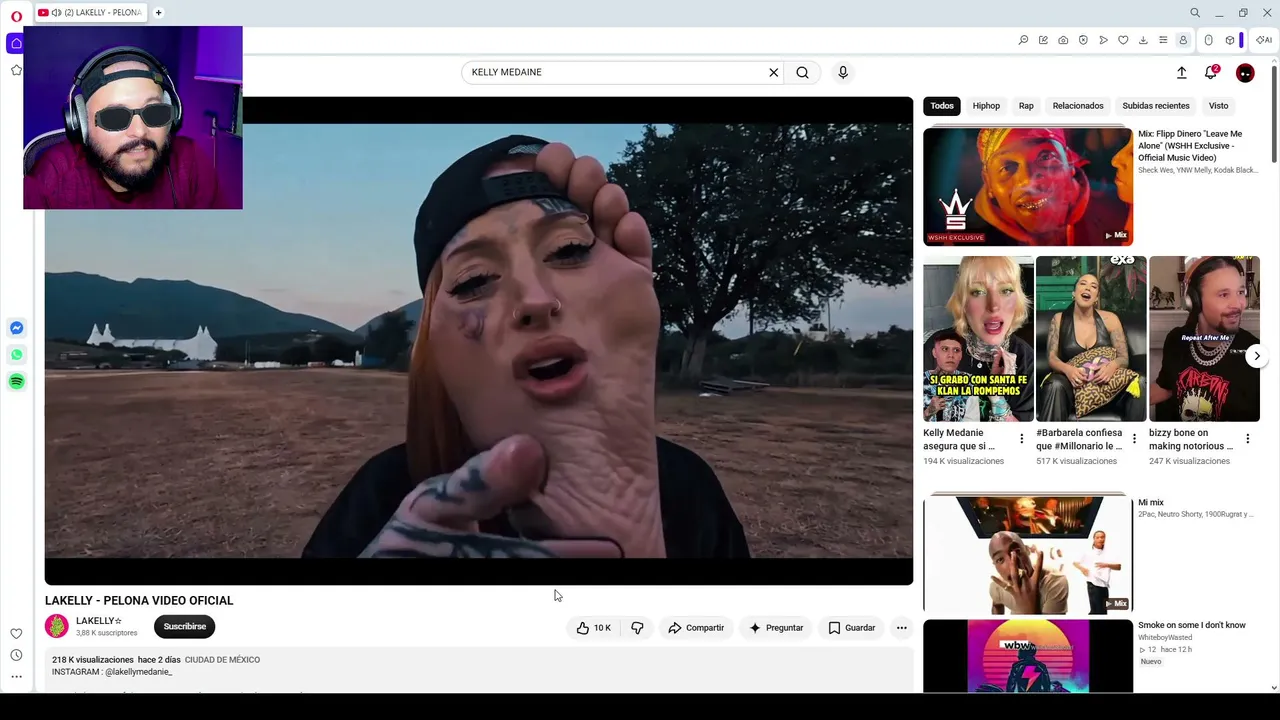The image size is (1280, 720).
Task: Open browser downloads icon
Action: coord(1143,40)
